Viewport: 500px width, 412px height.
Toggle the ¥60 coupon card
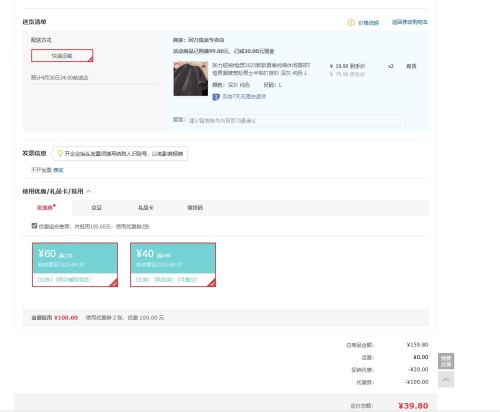tap(75, 265)
